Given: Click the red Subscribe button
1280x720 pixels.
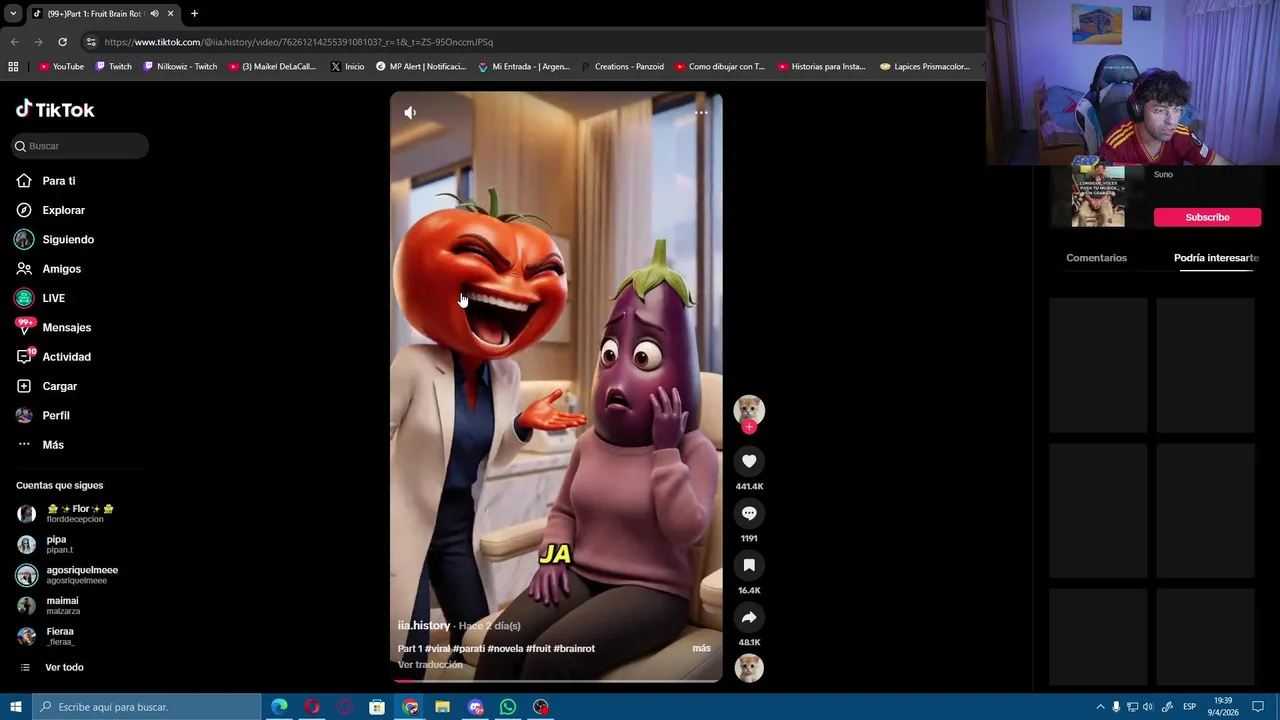Looking at the screenshot, I should [x=1207, y=217].
